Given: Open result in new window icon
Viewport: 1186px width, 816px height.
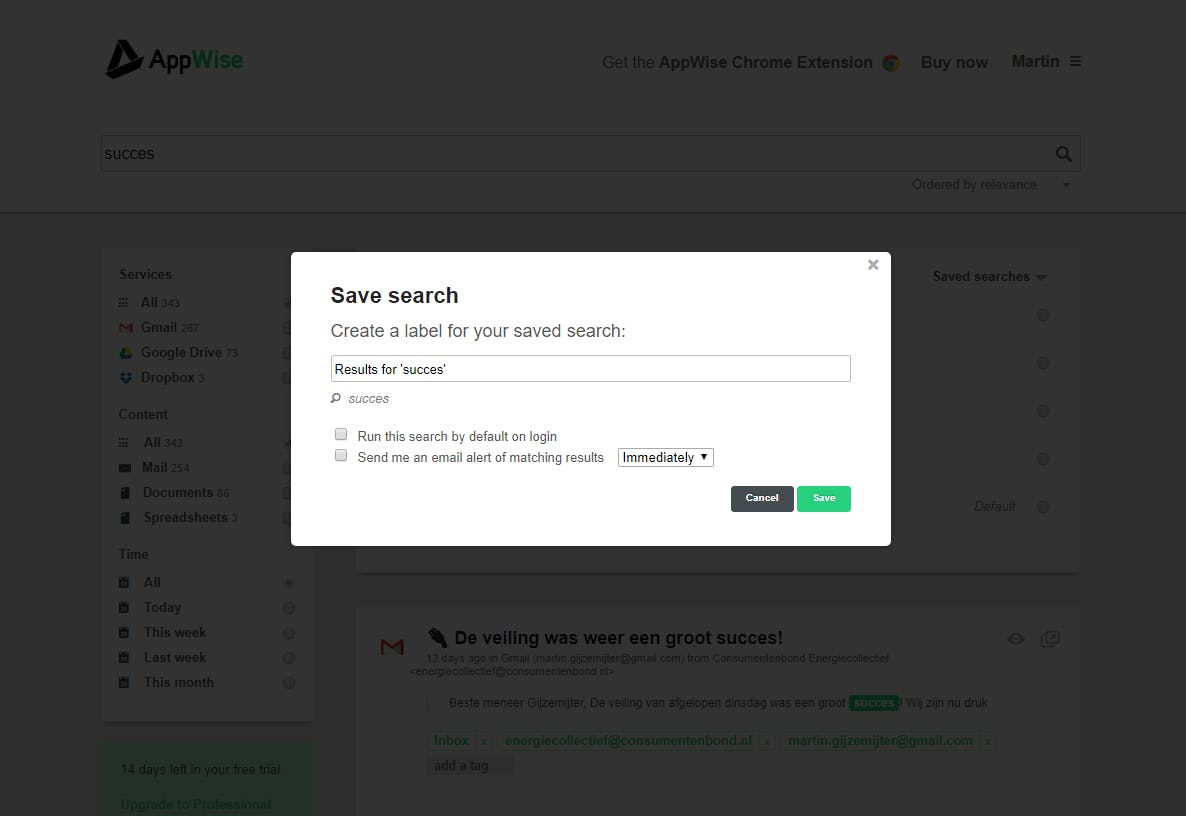Looking at the screenshot, I should [1050, 639].
